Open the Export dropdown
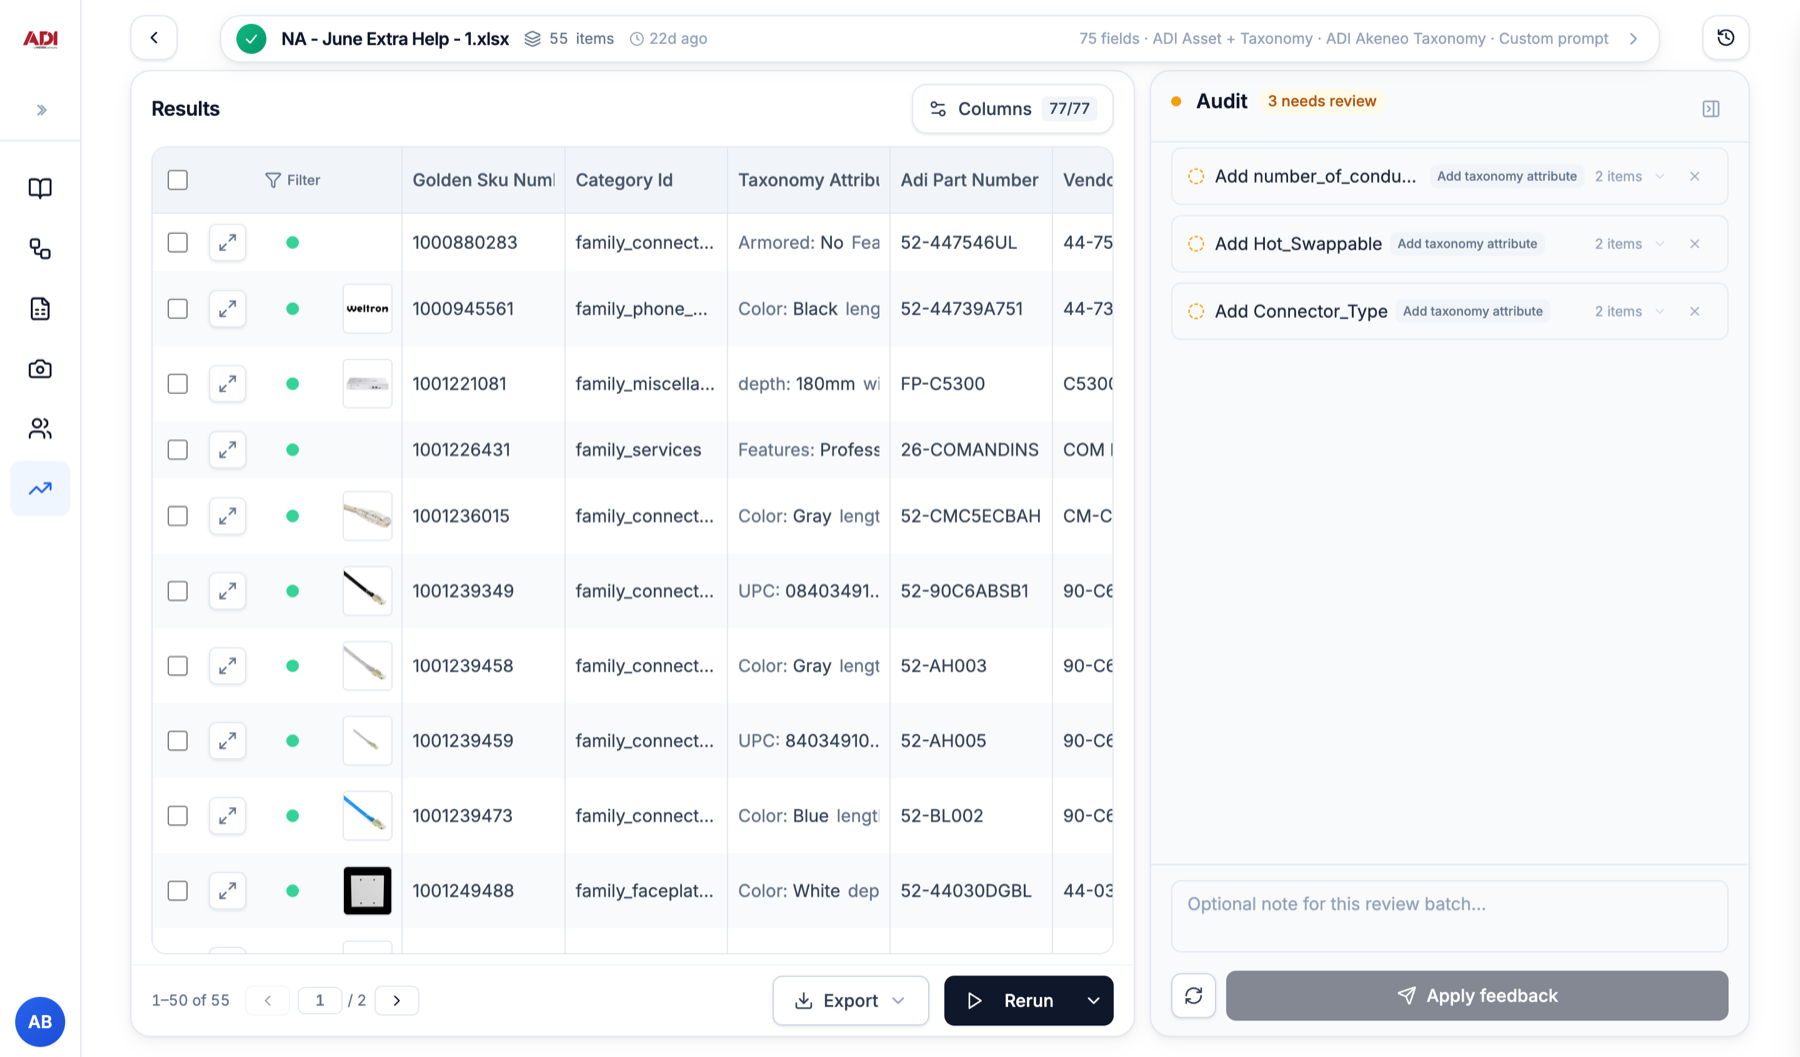Screen dimensions: 1800x1057 point(850,1001)
